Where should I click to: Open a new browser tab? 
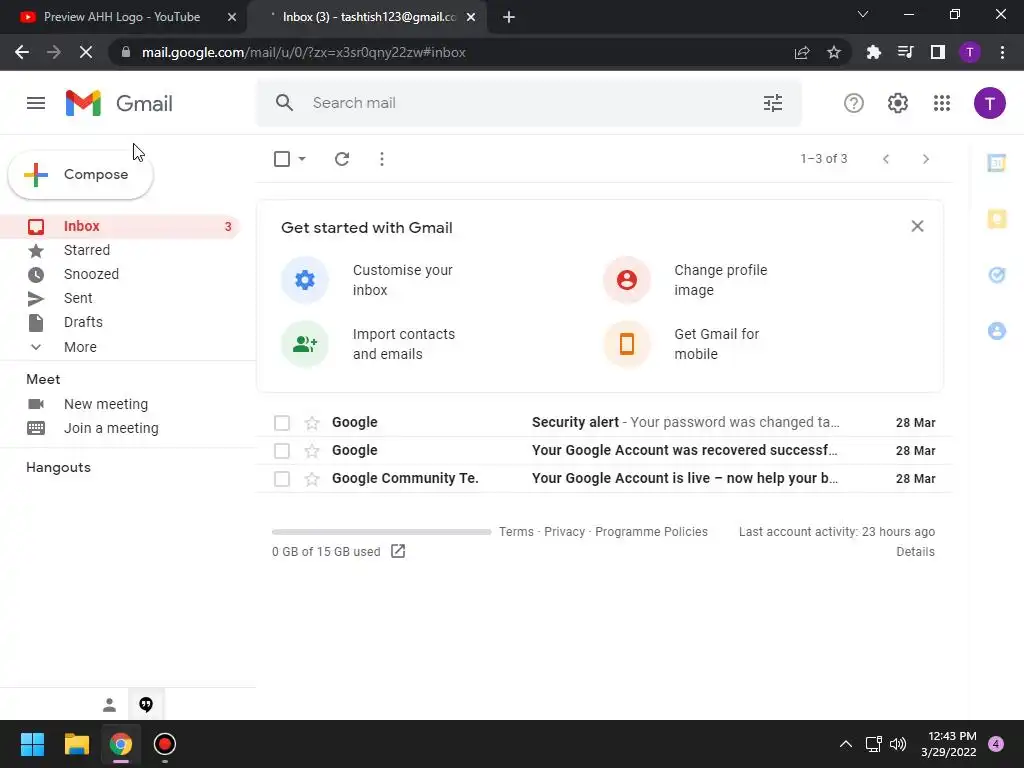509,17
